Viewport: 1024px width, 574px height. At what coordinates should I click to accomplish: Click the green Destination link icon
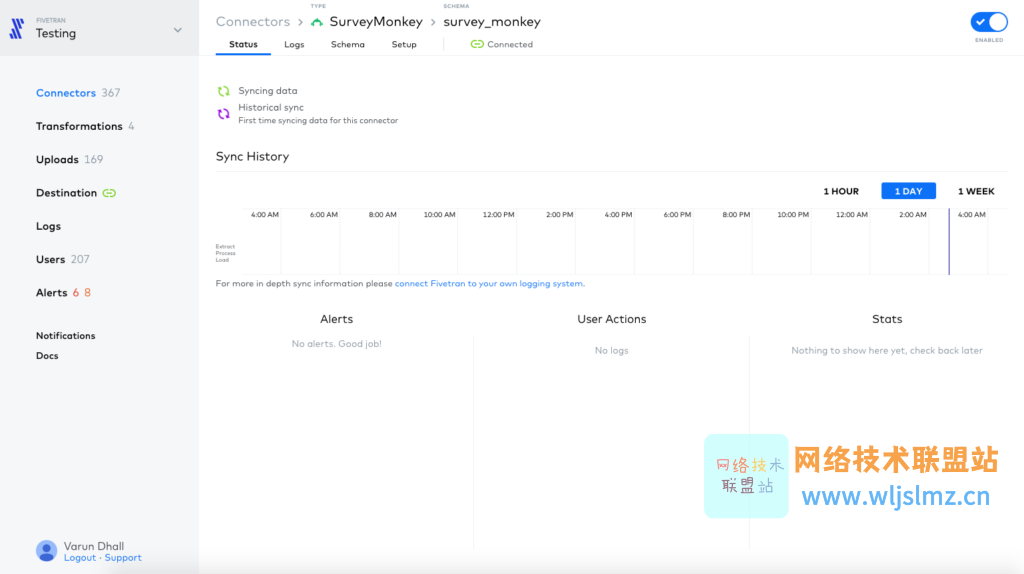109,193
